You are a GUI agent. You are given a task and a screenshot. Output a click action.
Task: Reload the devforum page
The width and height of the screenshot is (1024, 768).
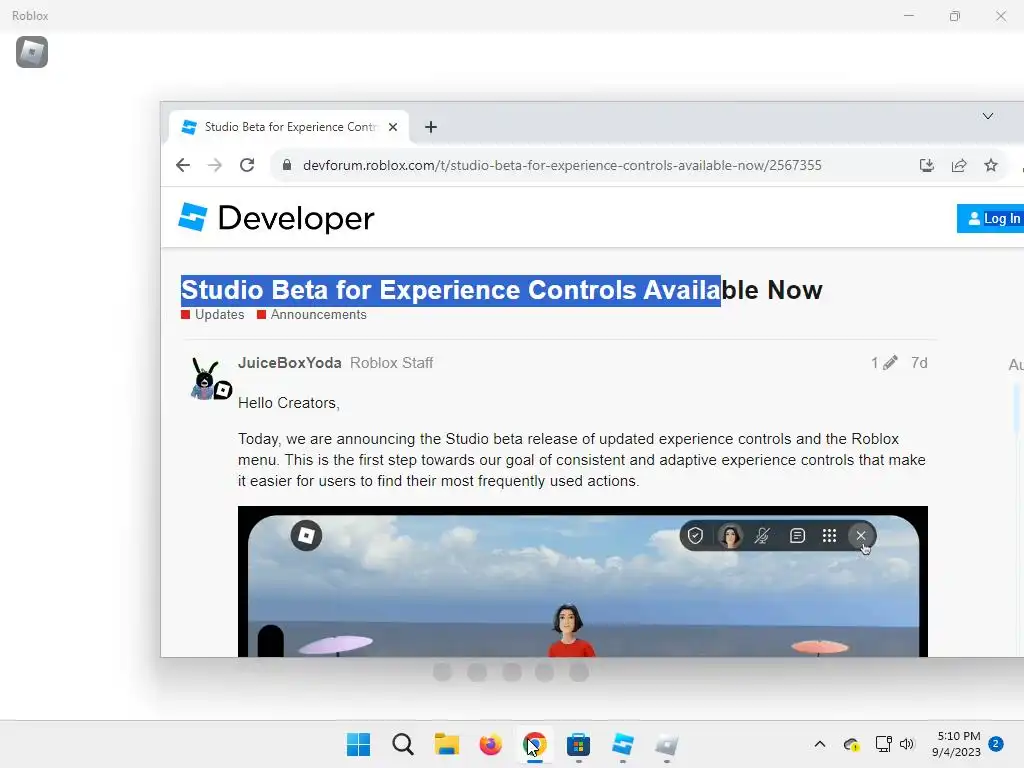pos(247,165)
